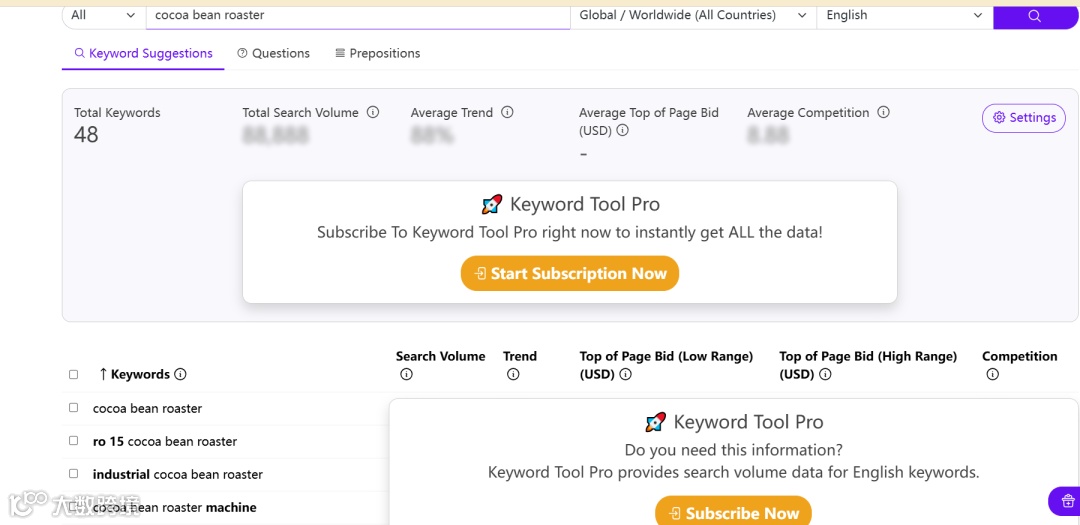This screenshot has height=525, width=1080.
Task: Click info icon under Search Volume column
Action: click(406, 375)
